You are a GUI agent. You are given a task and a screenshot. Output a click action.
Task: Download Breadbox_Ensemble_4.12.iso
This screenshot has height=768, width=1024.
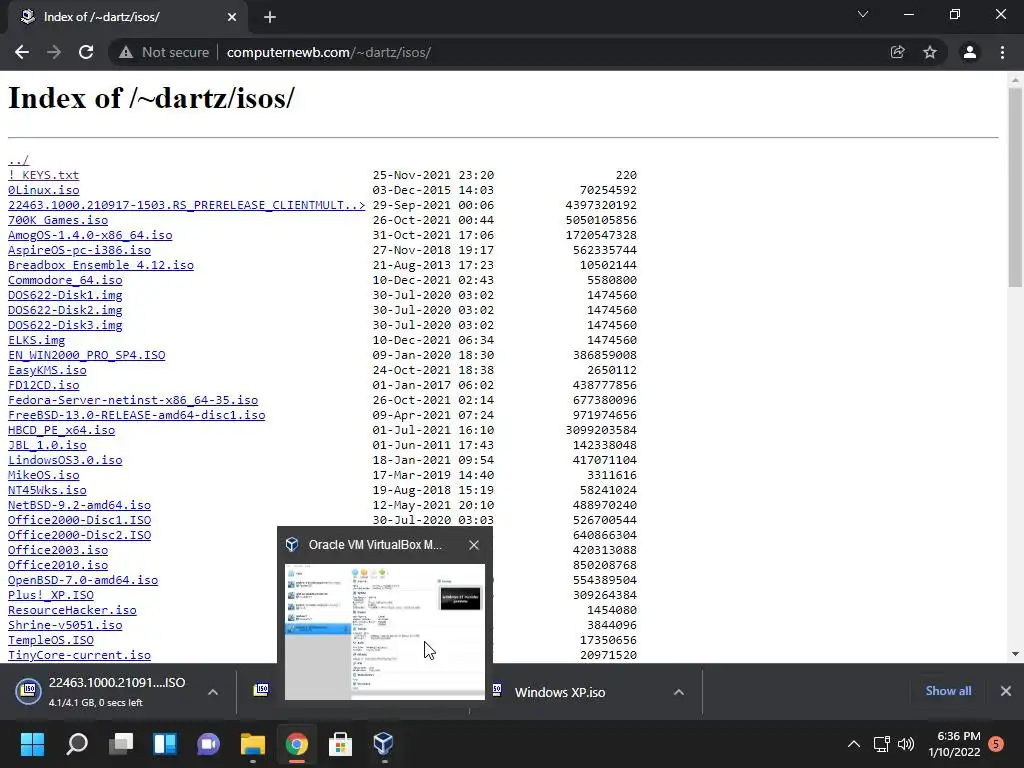(x=101, y=265)
